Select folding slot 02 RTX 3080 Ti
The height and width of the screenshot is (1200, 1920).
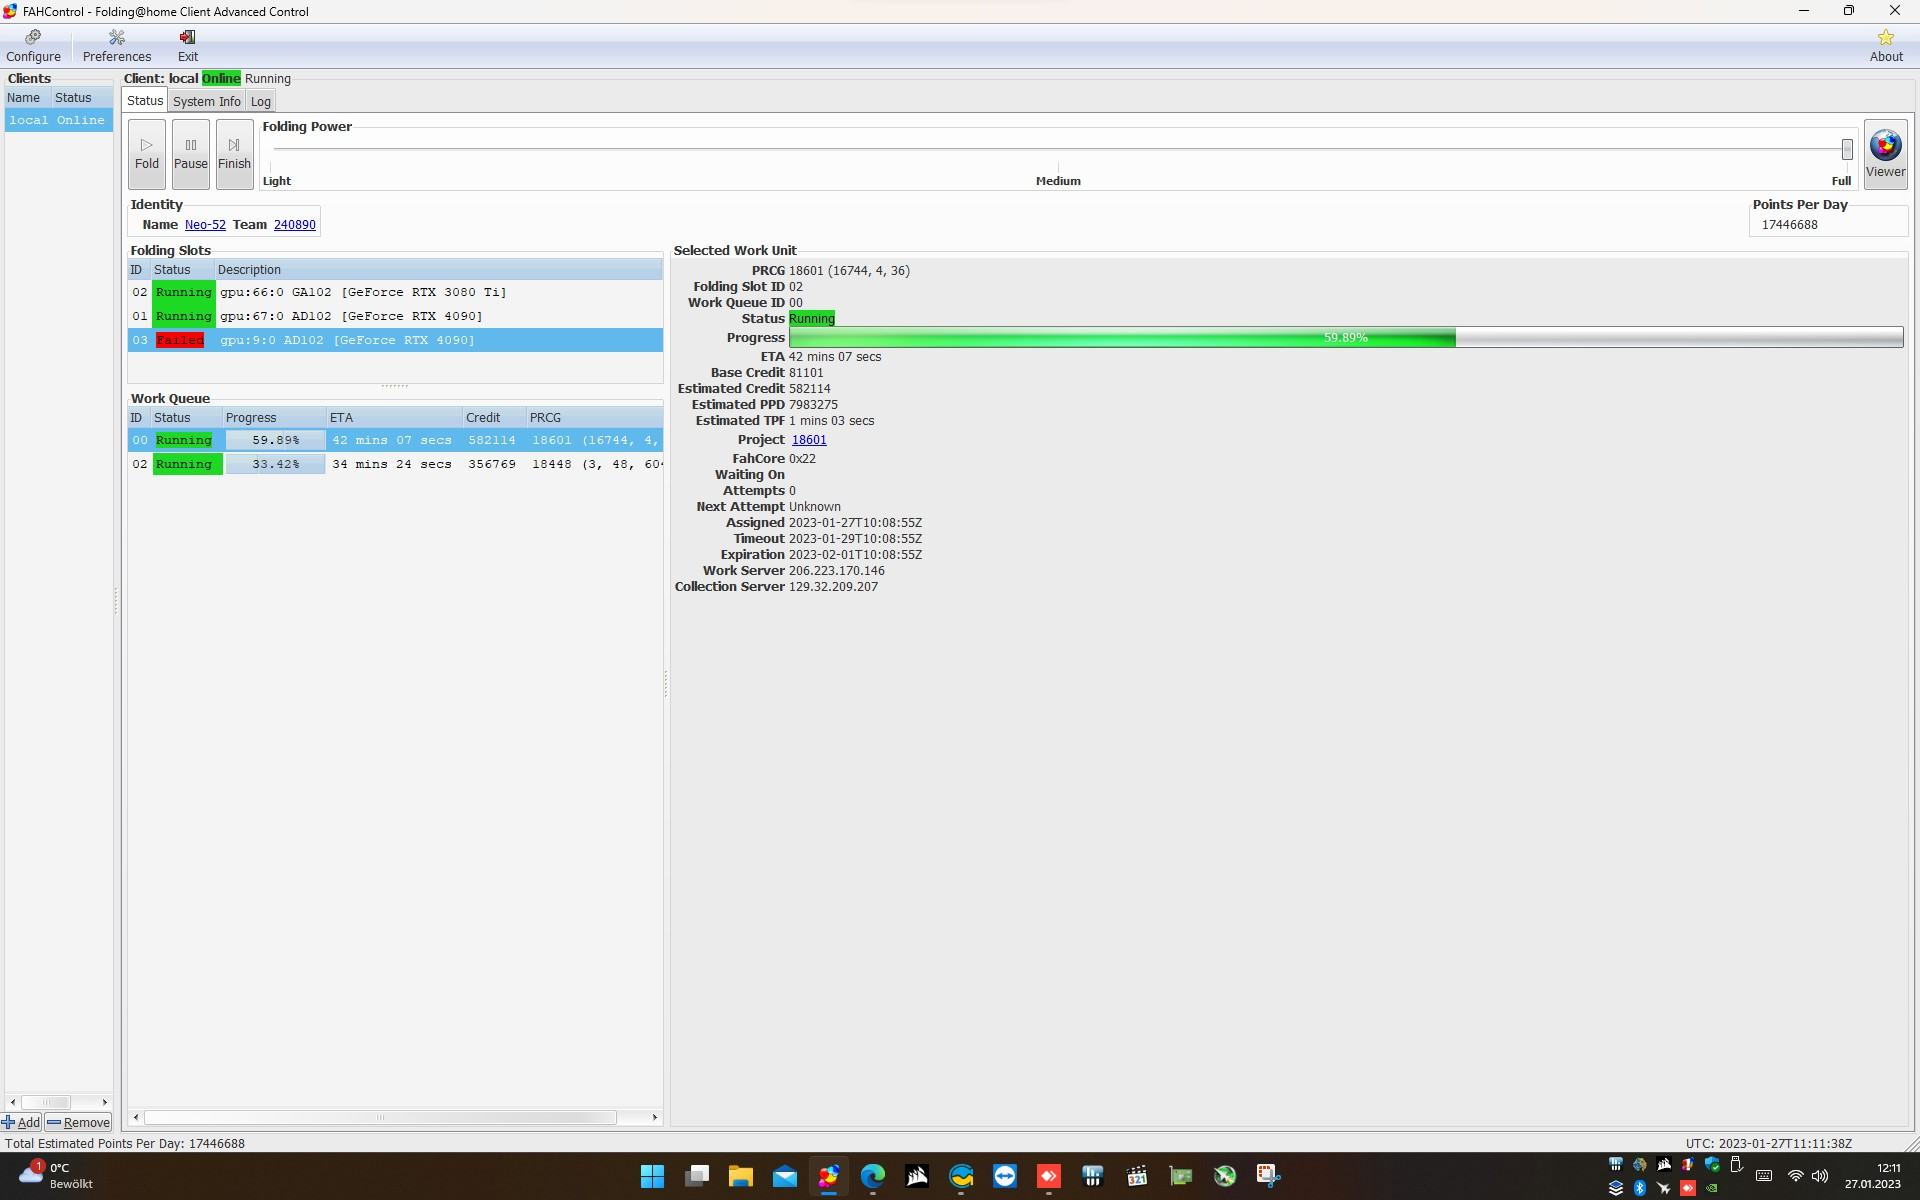pos(395,292)
